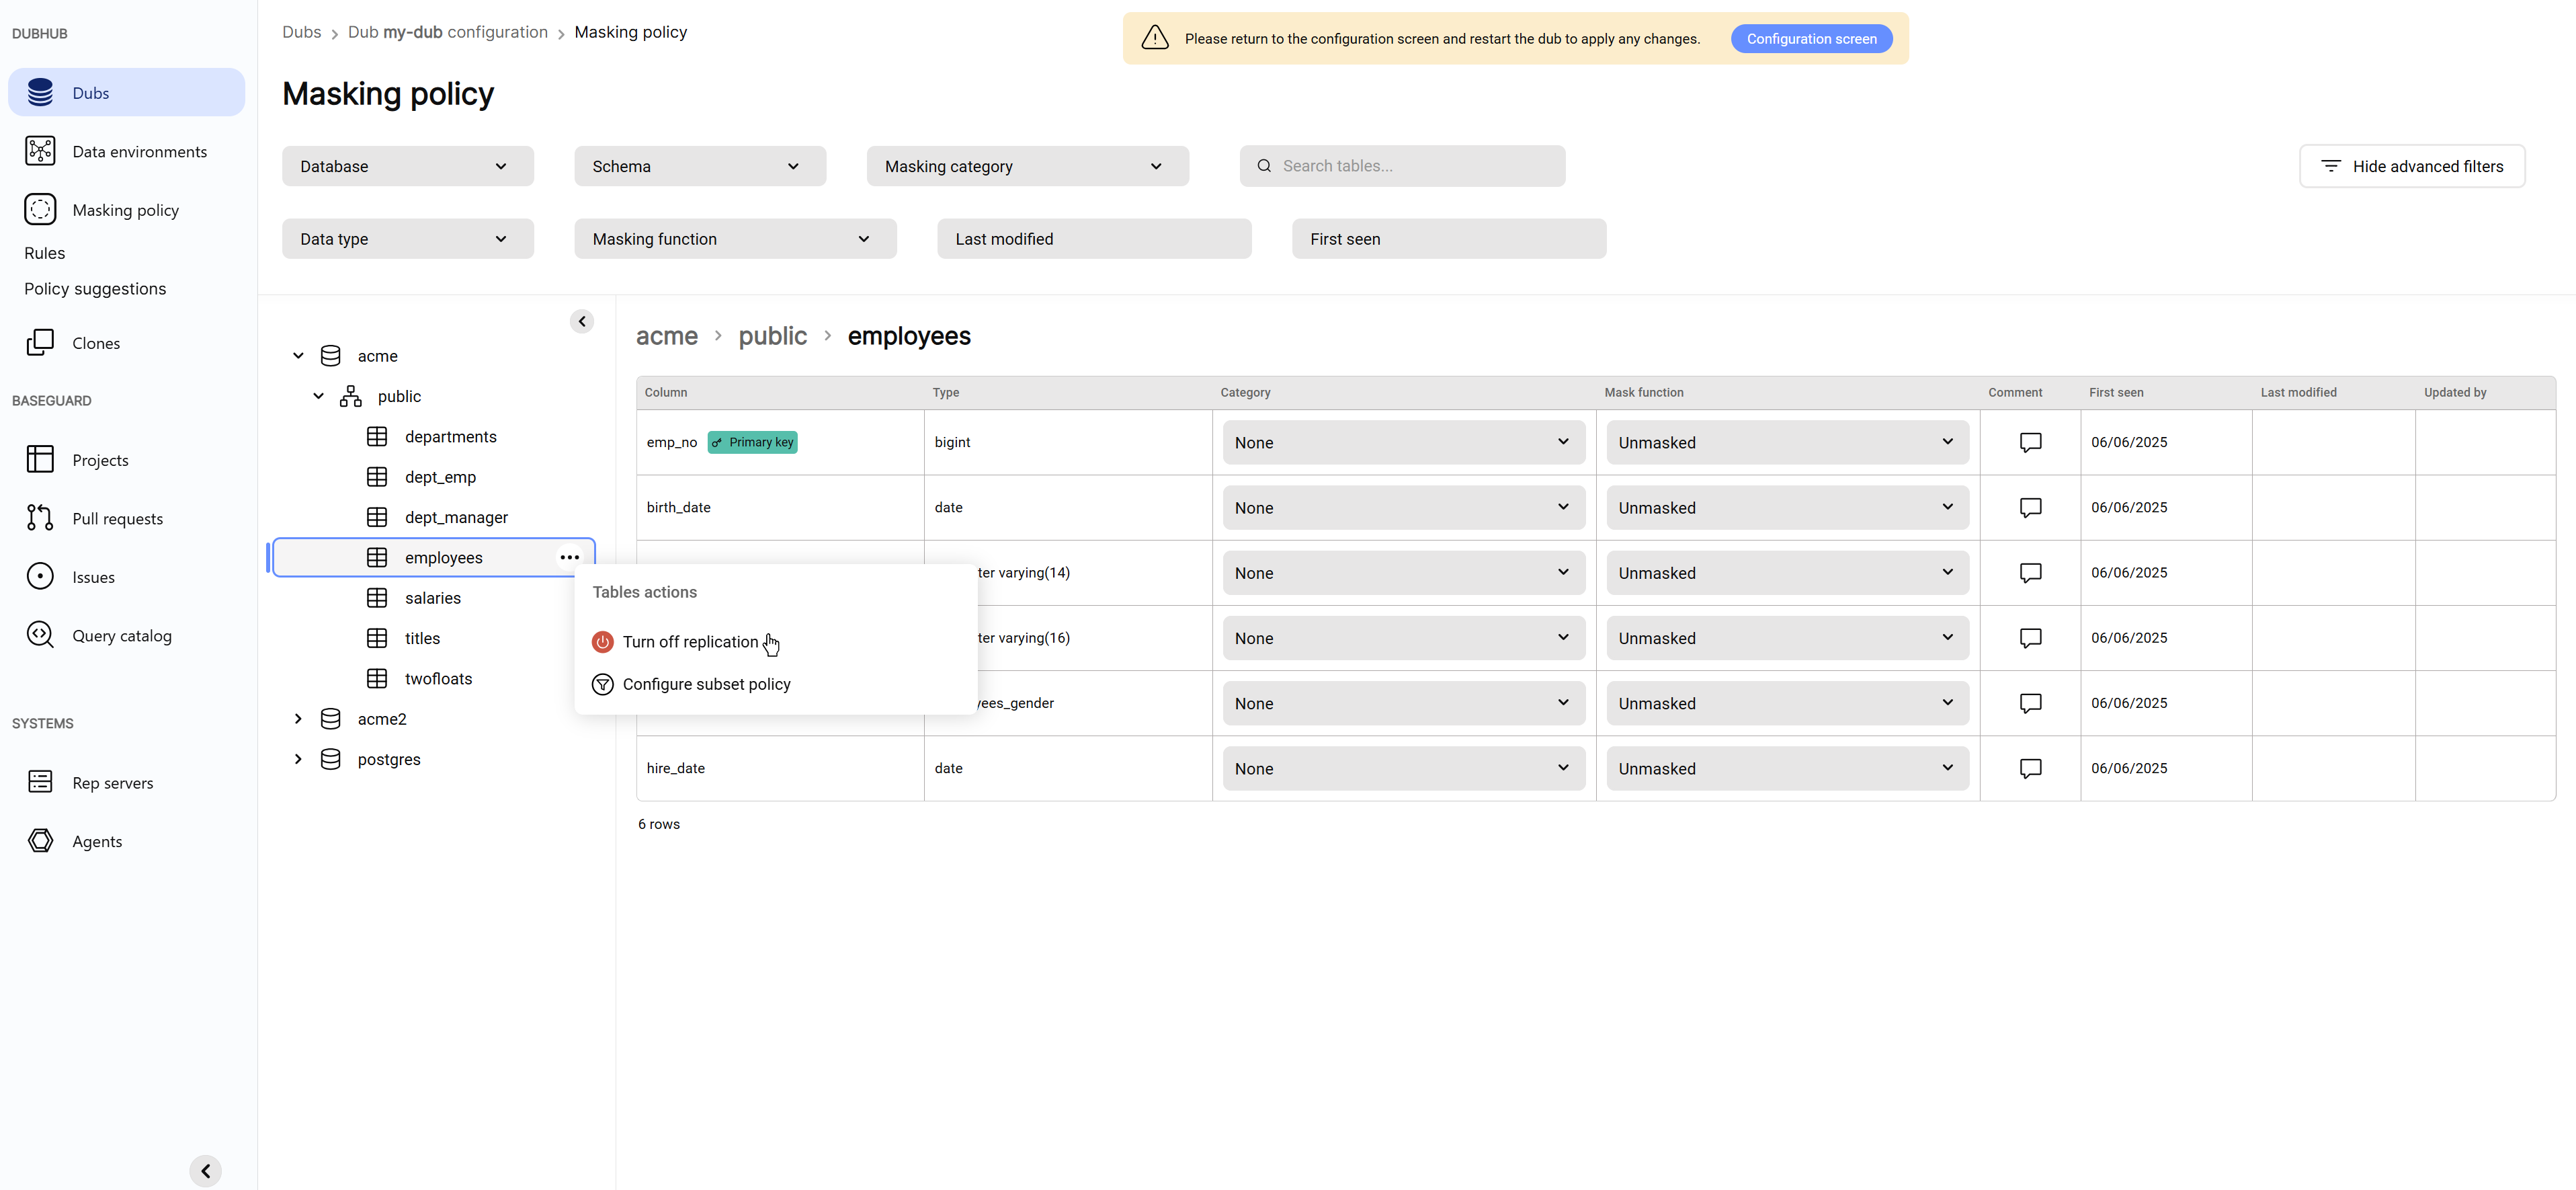Choose Configure subset policy option
The height and width of the screenshot is (1190, 2576).
pyautogui.click(x=706, y=684)
